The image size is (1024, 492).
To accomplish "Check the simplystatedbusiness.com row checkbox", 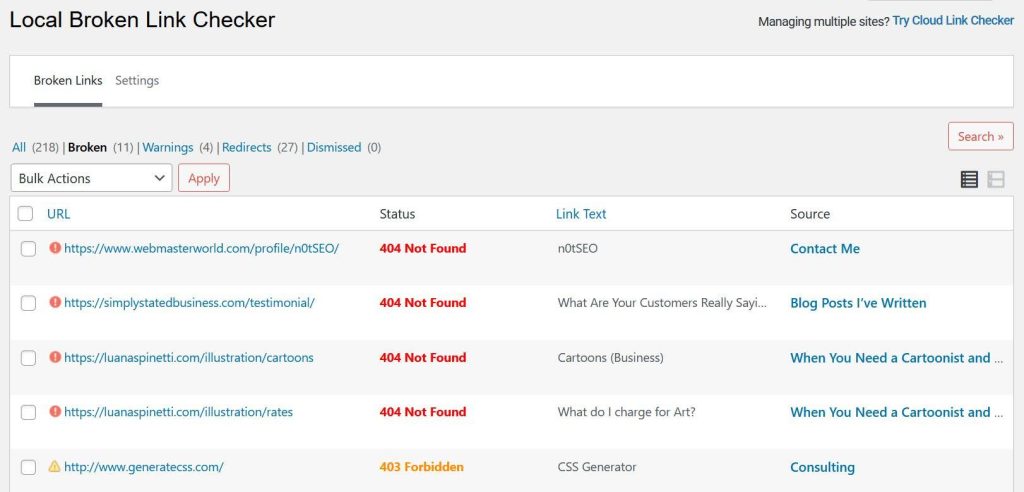I will click(x=28, y=303).
